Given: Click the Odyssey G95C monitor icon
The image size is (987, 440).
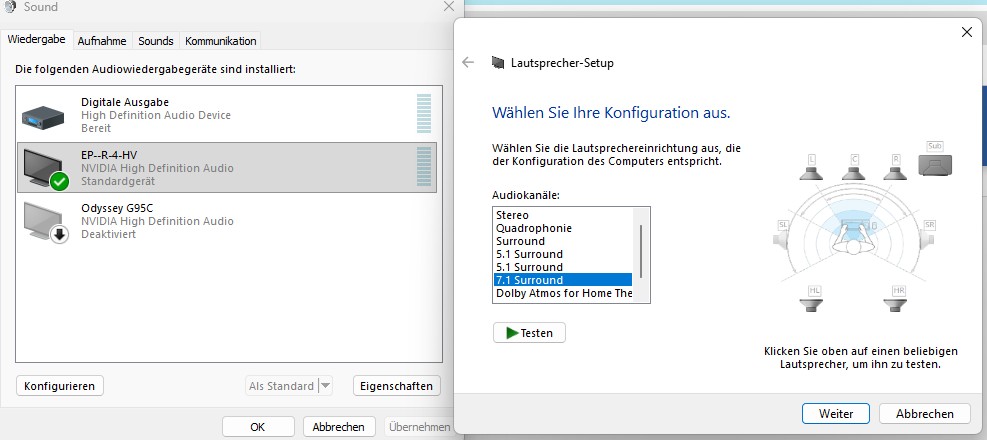Looking at the screenshot, I should click(45, 222).
